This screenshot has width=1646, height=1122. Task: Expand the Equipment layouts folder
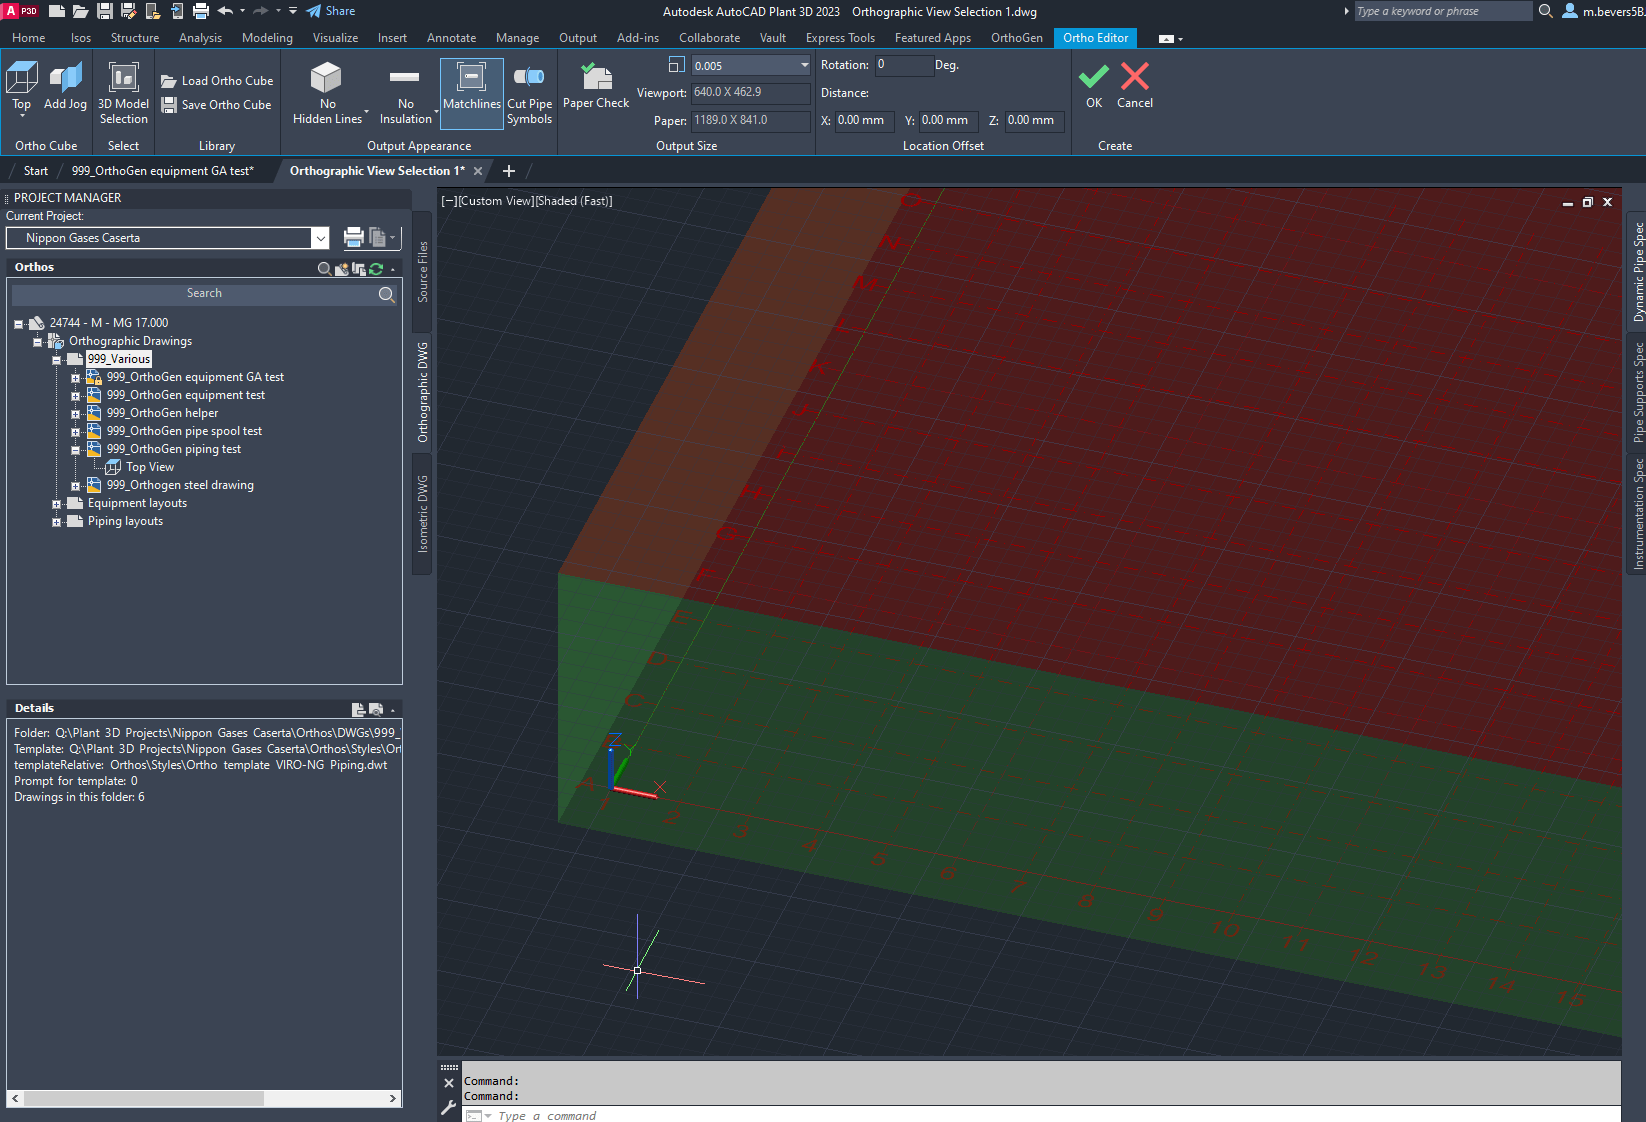[56, 504]
